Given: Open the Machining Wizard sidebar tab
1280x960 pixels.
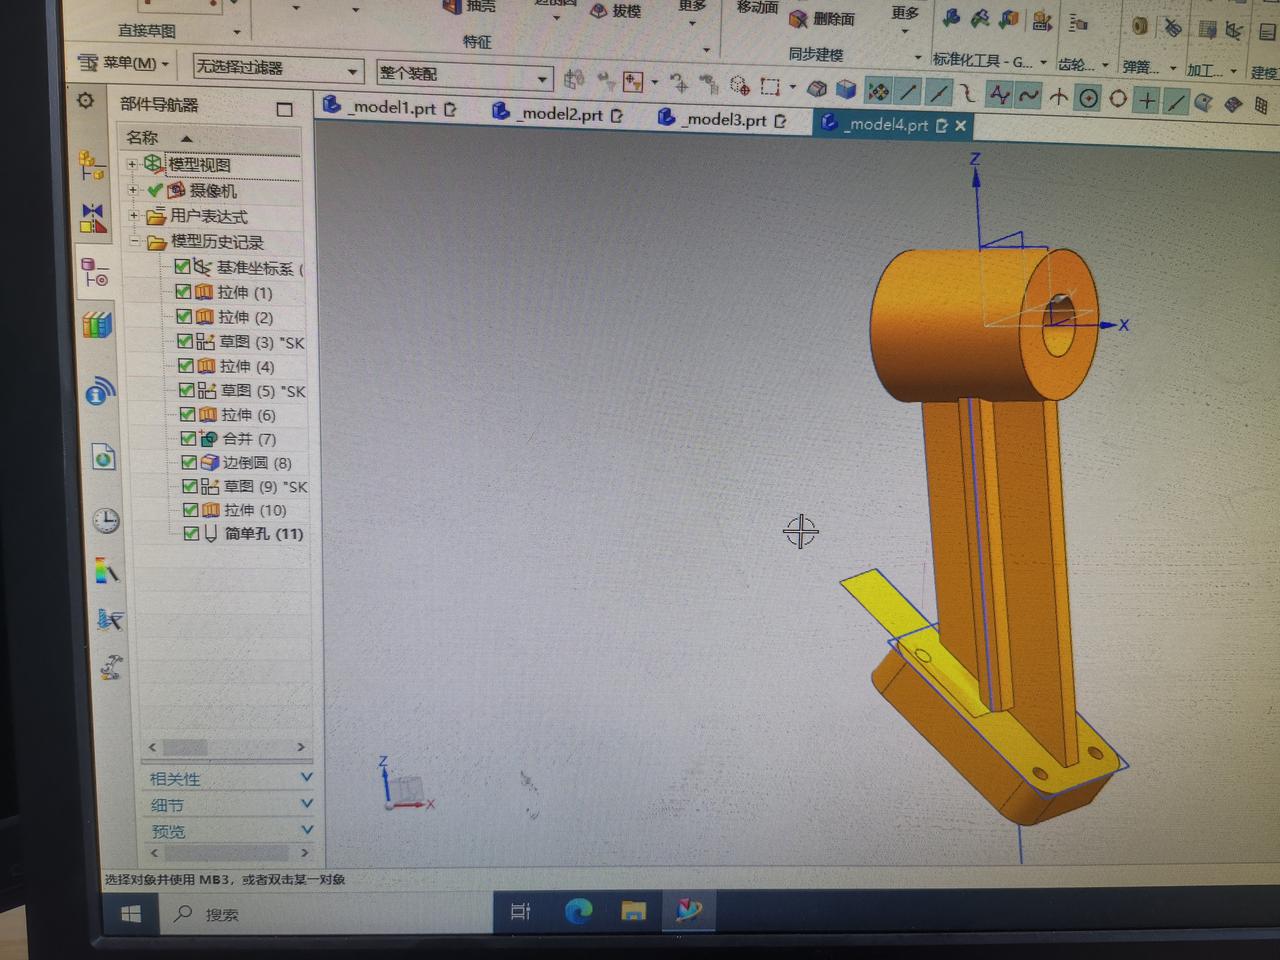Looking at the screenshot, I should click(109, 620).
